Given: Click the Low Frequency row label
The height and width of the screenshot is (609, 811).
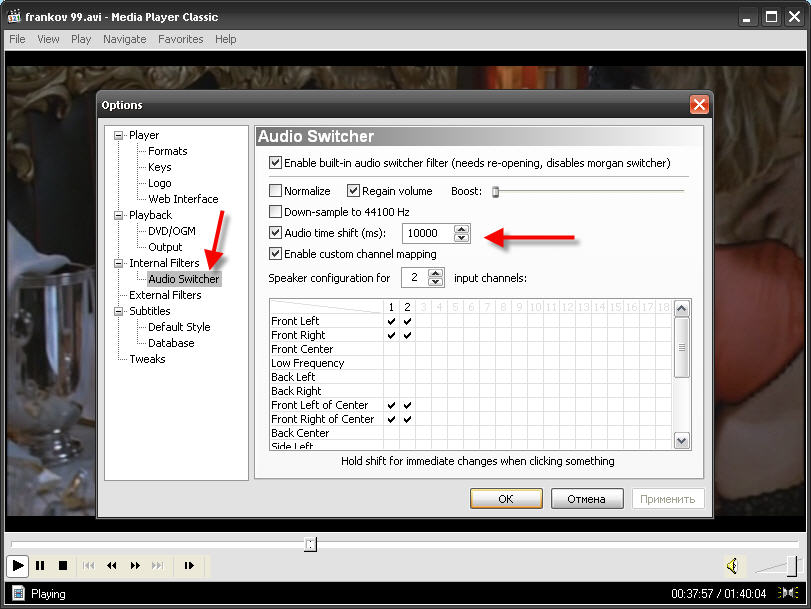Looking at the screenshot, I should point(307,363).
